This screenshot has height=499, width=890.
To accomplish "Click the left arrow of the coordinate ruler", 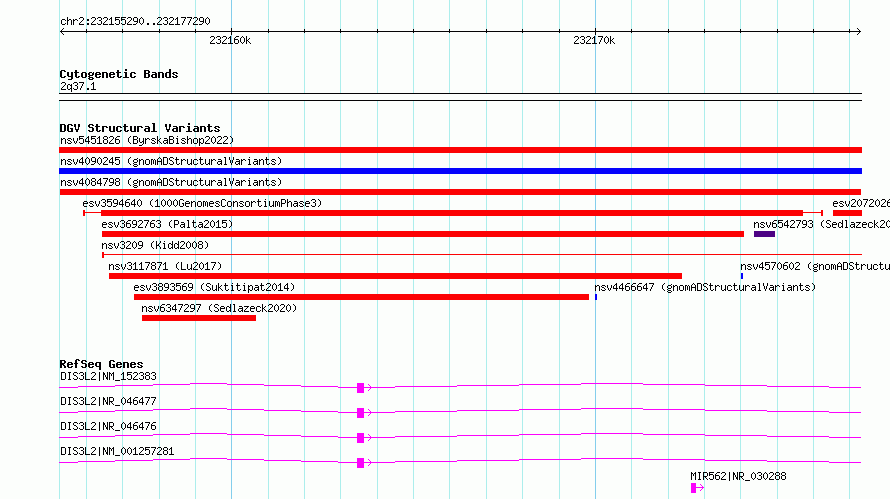I will 62,32.
